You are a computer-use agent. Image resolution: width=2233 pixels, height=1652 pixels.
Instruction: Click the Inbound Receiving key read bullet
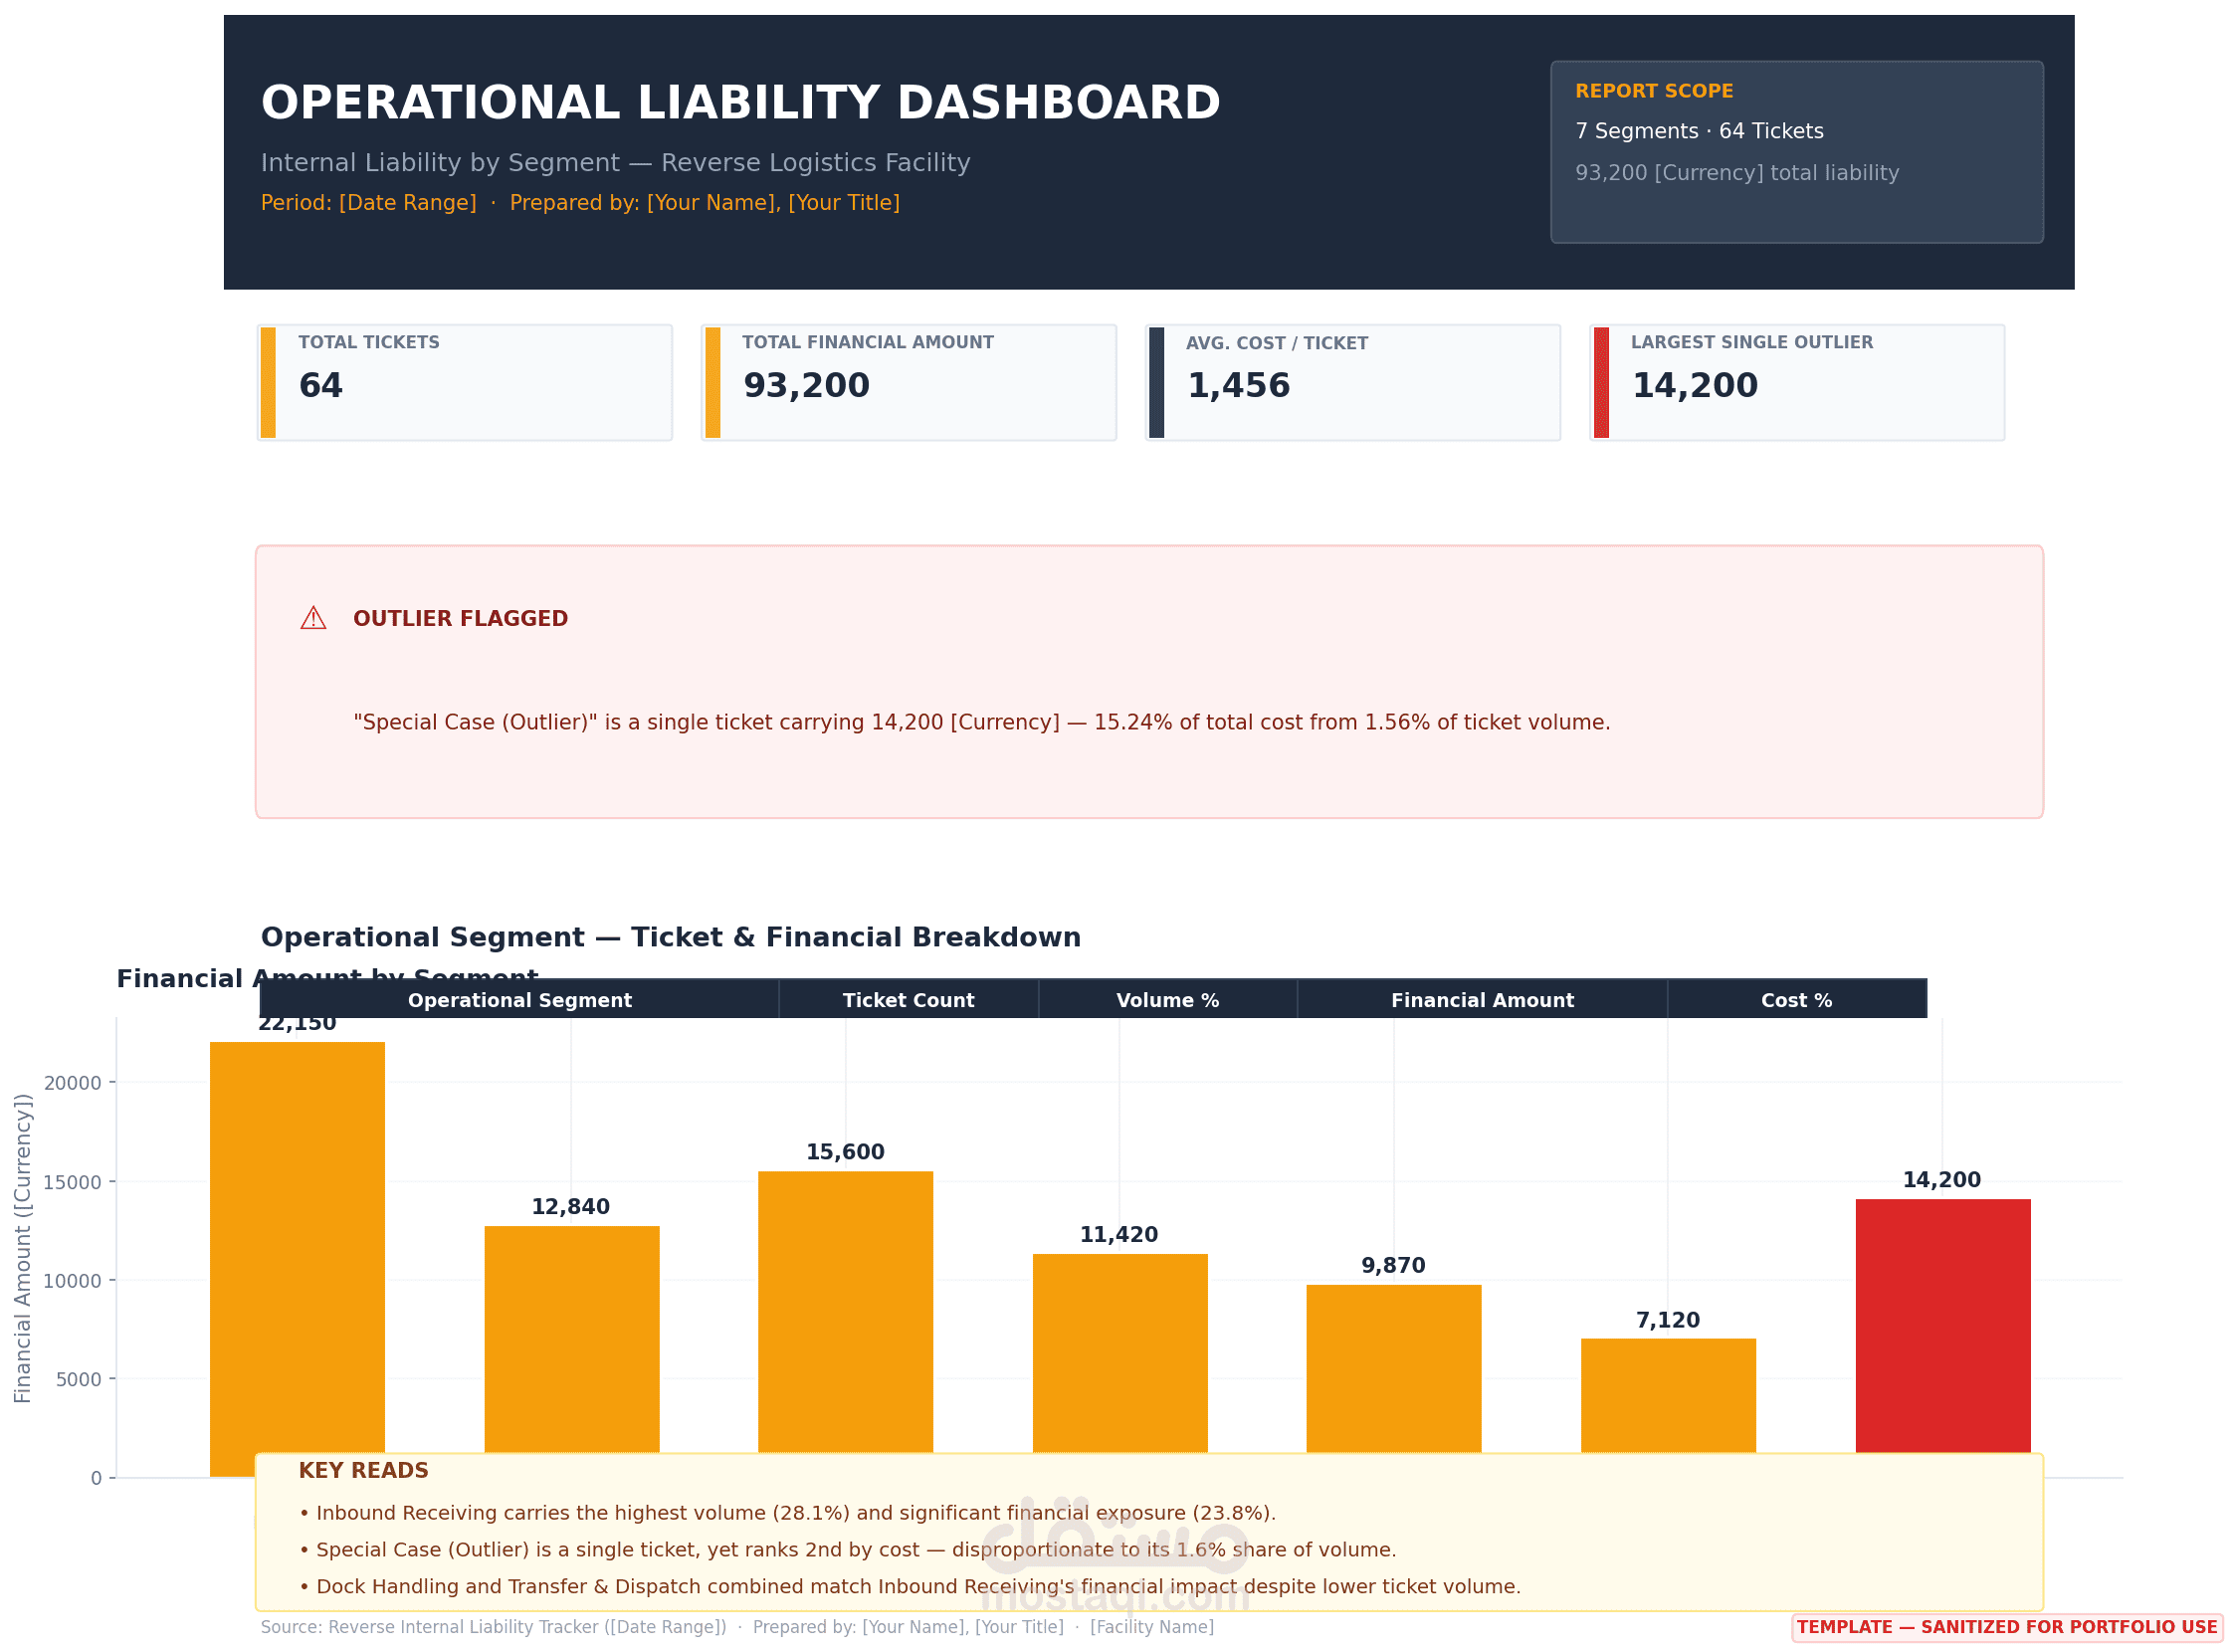click(x=787, y=1513)
